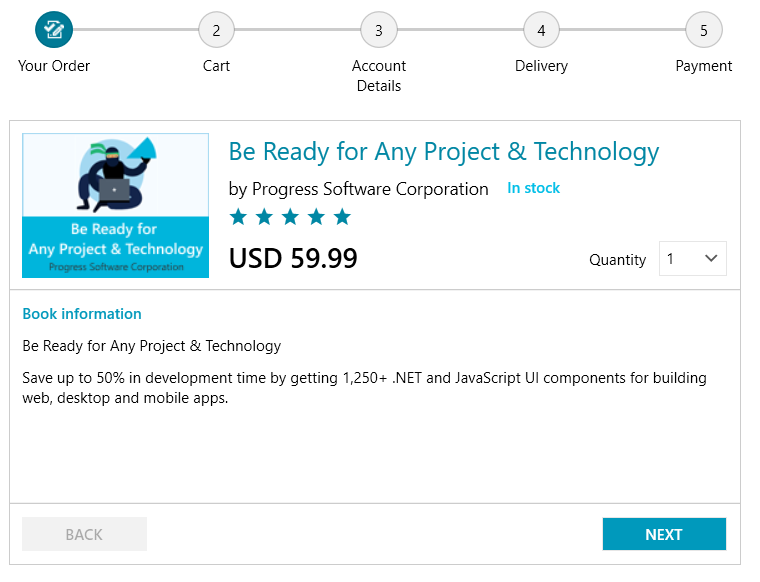Click the fifth rating star
Screen dimensions: 760x582
pyautogui.click(x=342, y=217)
